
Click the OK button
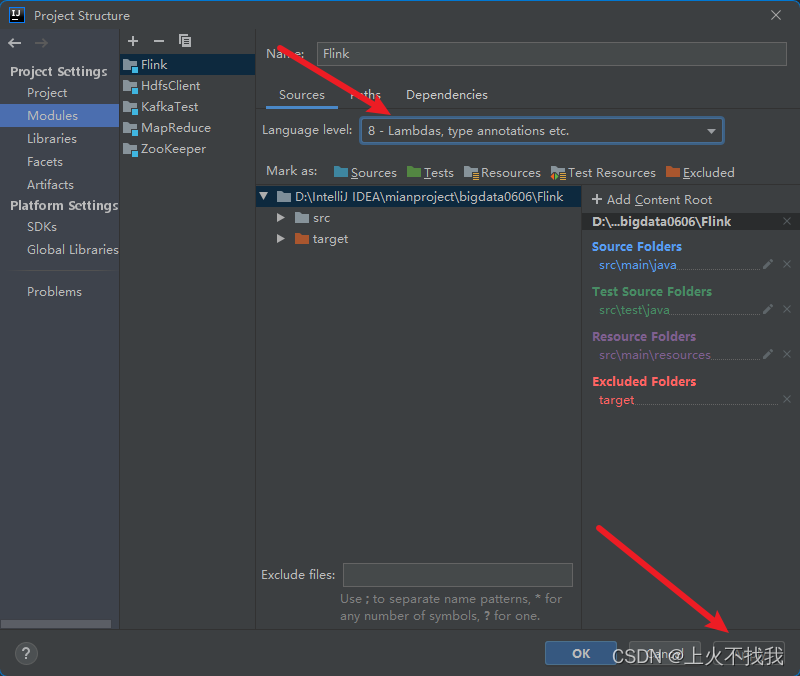tap(581, 654)
